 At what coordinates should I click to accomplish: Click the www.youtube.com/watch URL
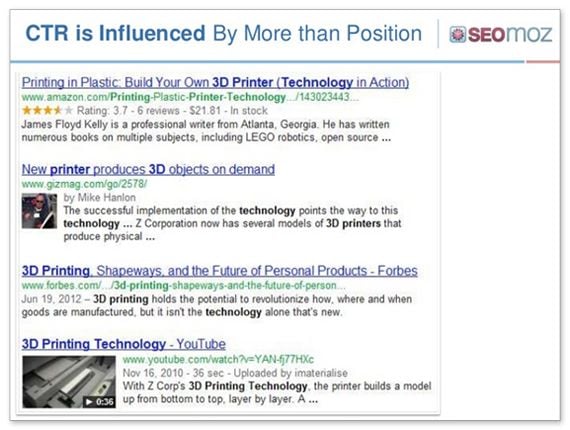pos(218,359)
